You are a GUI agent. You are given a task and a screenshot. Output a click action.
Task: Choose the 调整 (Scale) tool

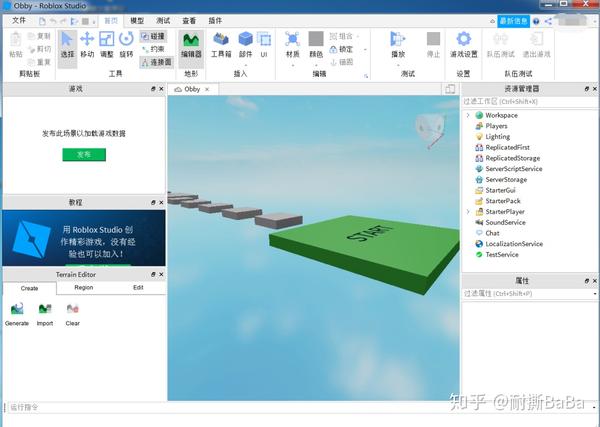(107, 46)
